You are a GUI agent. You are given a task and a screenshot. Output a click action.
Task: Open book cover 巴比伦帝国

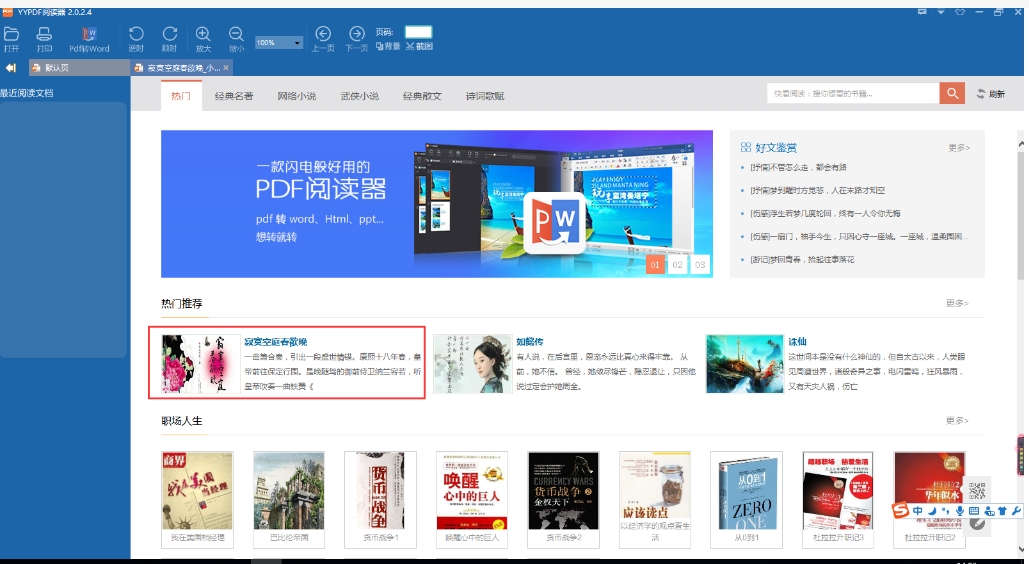click(289, 490)
